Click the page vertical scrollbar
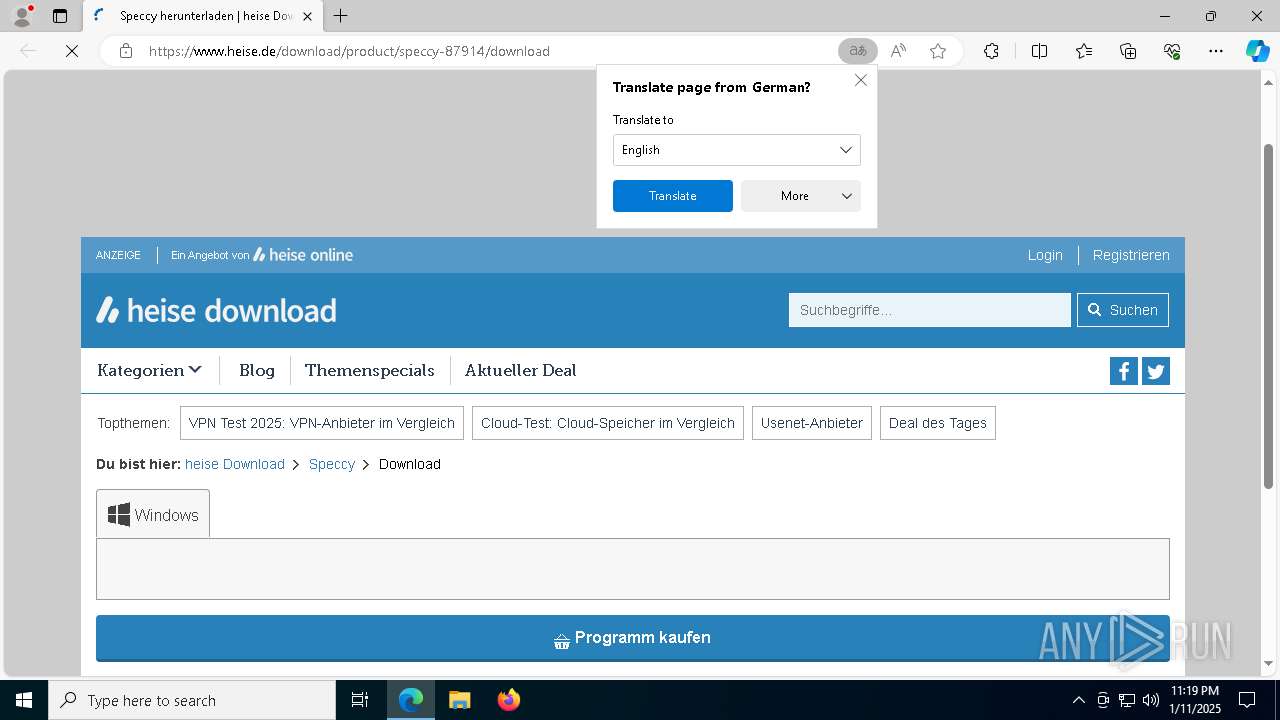This screenshot has height=720, width=1280. [1269, 318]
